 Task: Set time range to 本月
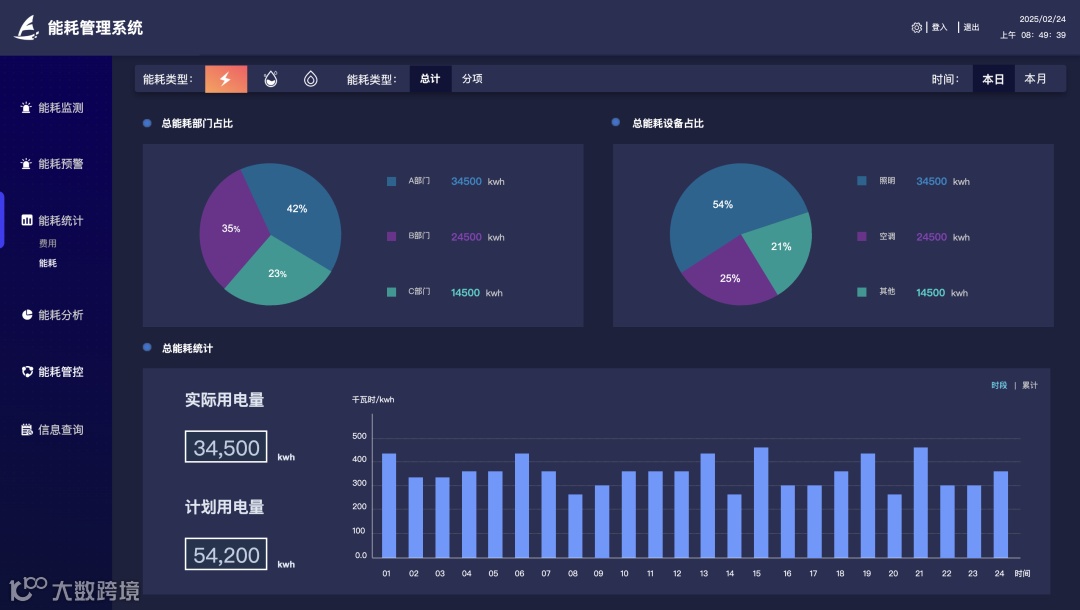click(1035, 79)
